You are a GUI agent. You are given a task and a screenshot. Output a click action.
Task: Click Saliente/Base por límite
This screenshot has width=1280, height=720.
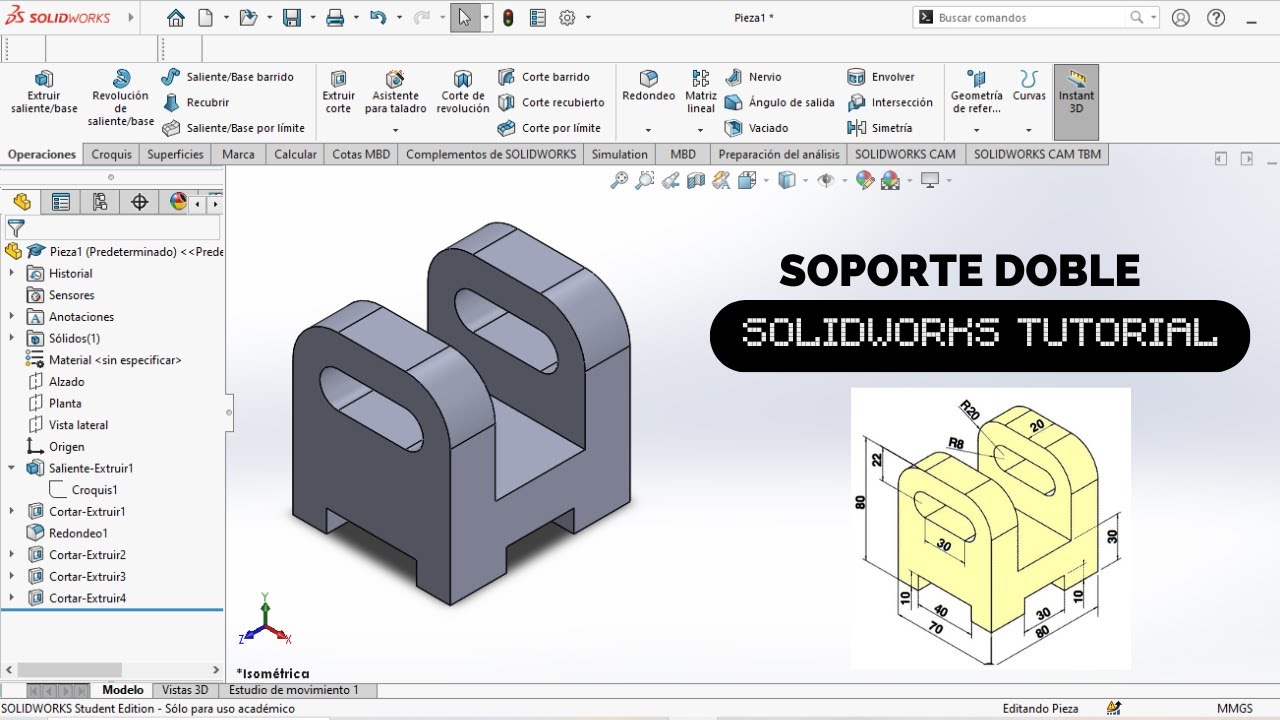(x=233, y=128)
